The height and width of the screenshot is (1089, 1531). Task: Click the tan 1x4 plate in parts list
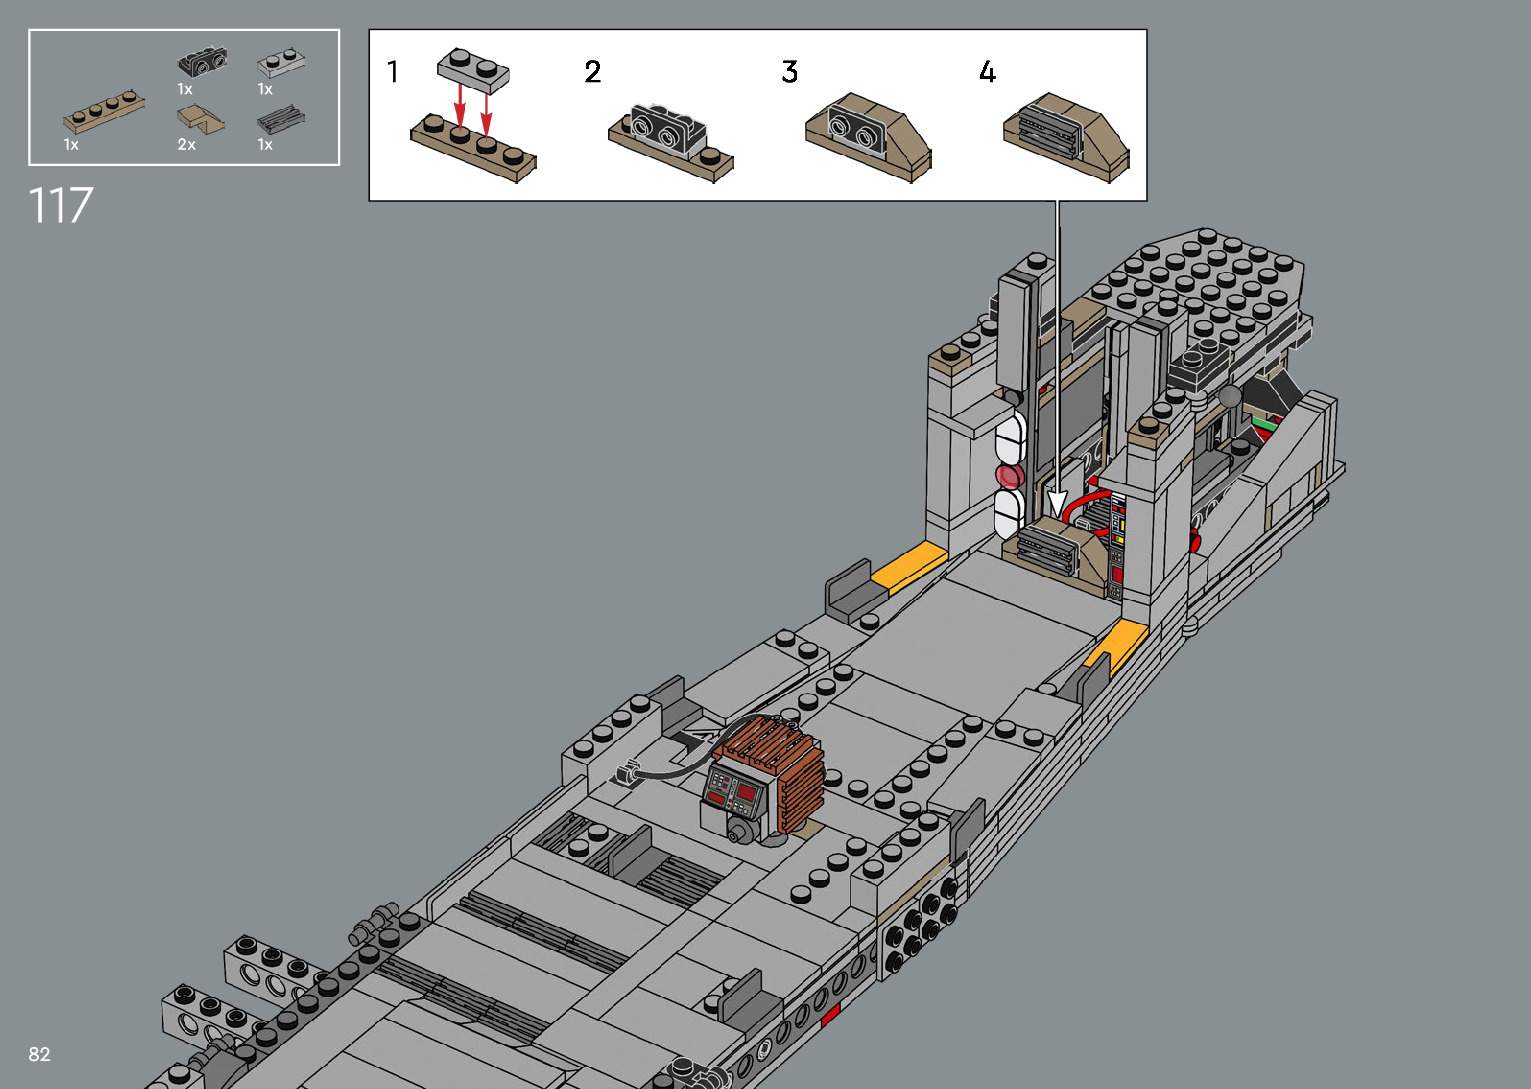(x=104, y=112)
